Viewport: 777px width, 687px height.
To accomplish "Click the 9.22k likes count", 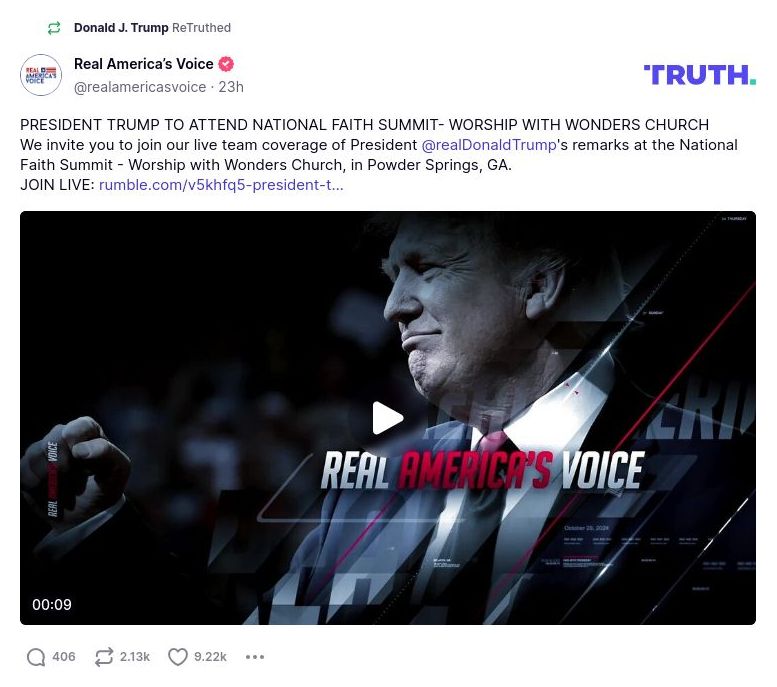I will (x=210, y=657).
